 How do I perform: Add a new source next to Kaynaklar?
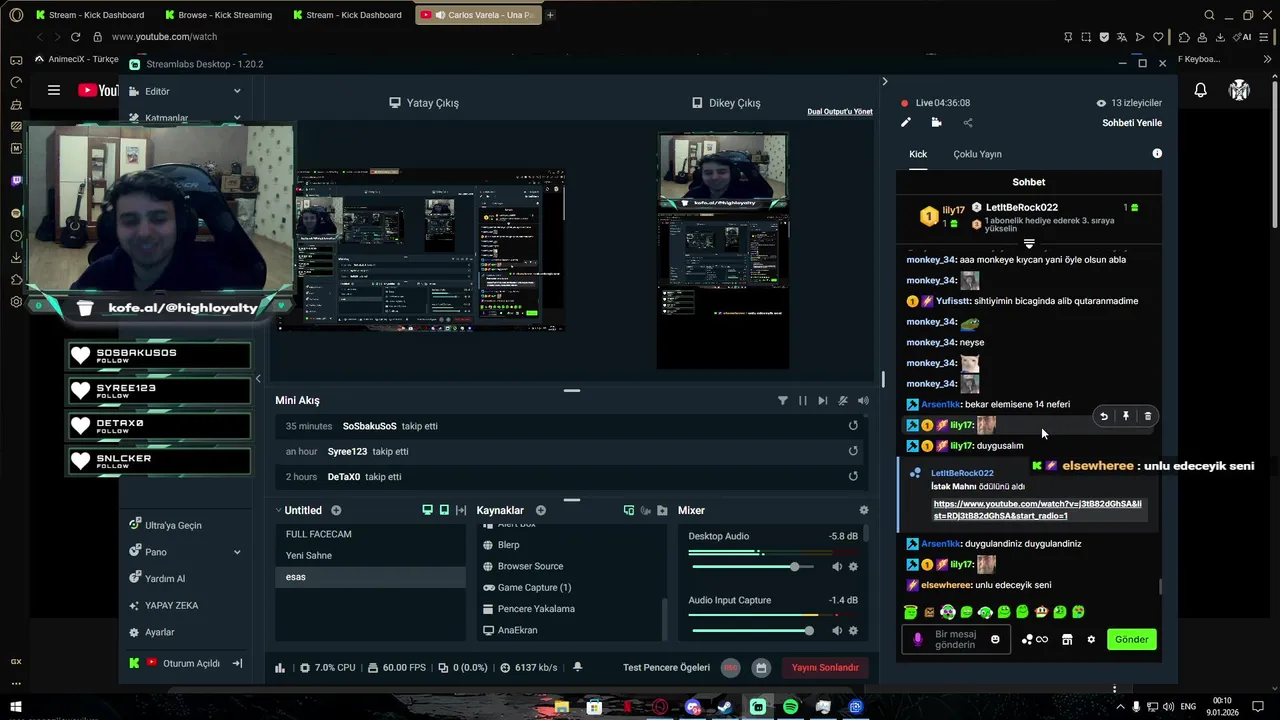point(541,510)
